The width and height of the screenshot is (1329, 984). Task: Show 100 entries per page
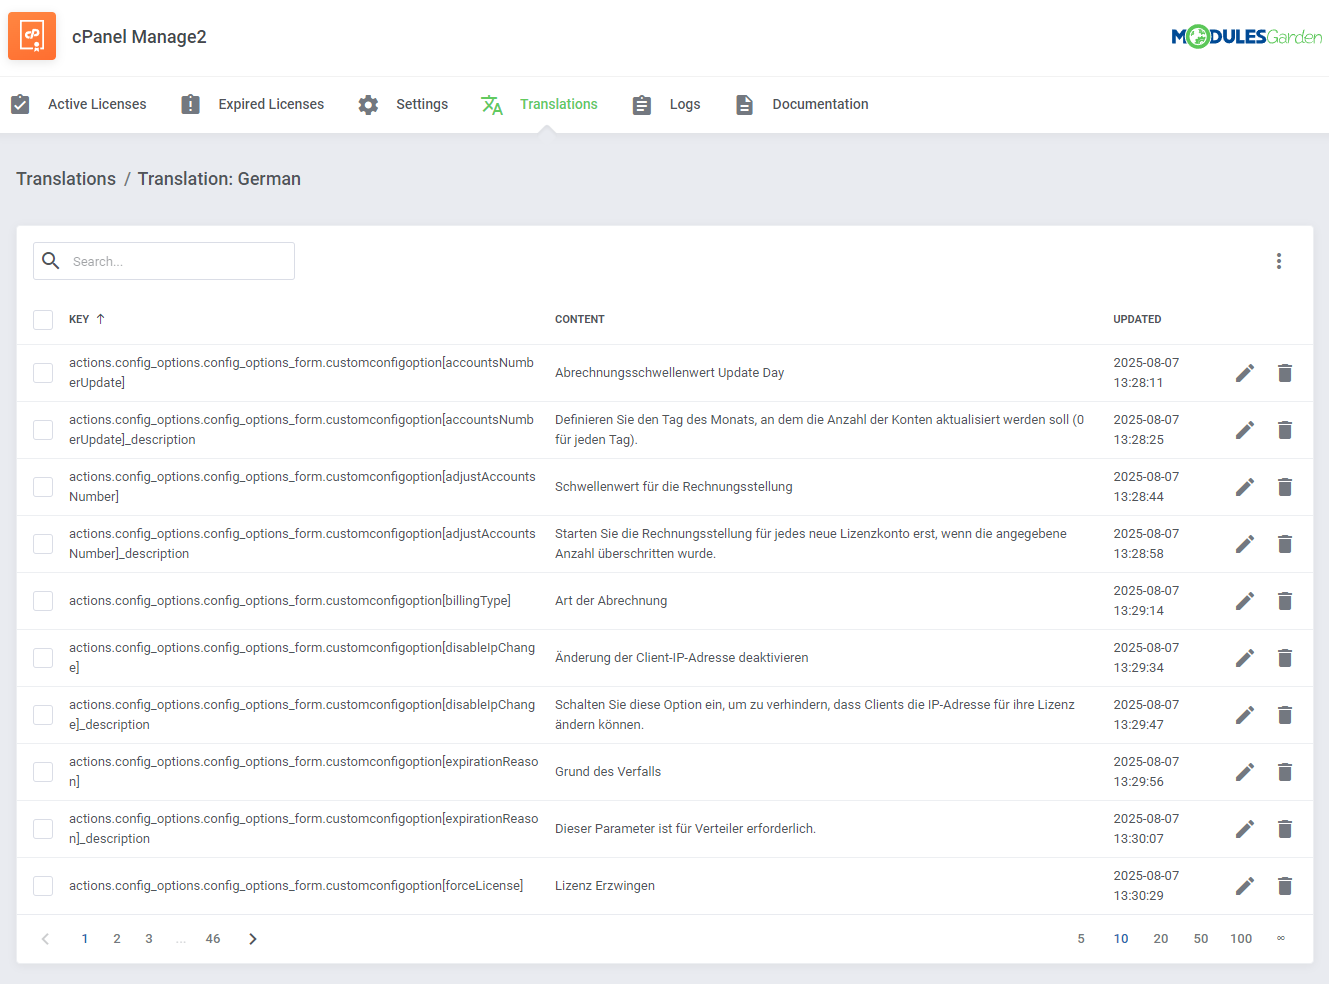click(x=1241, y=938)
